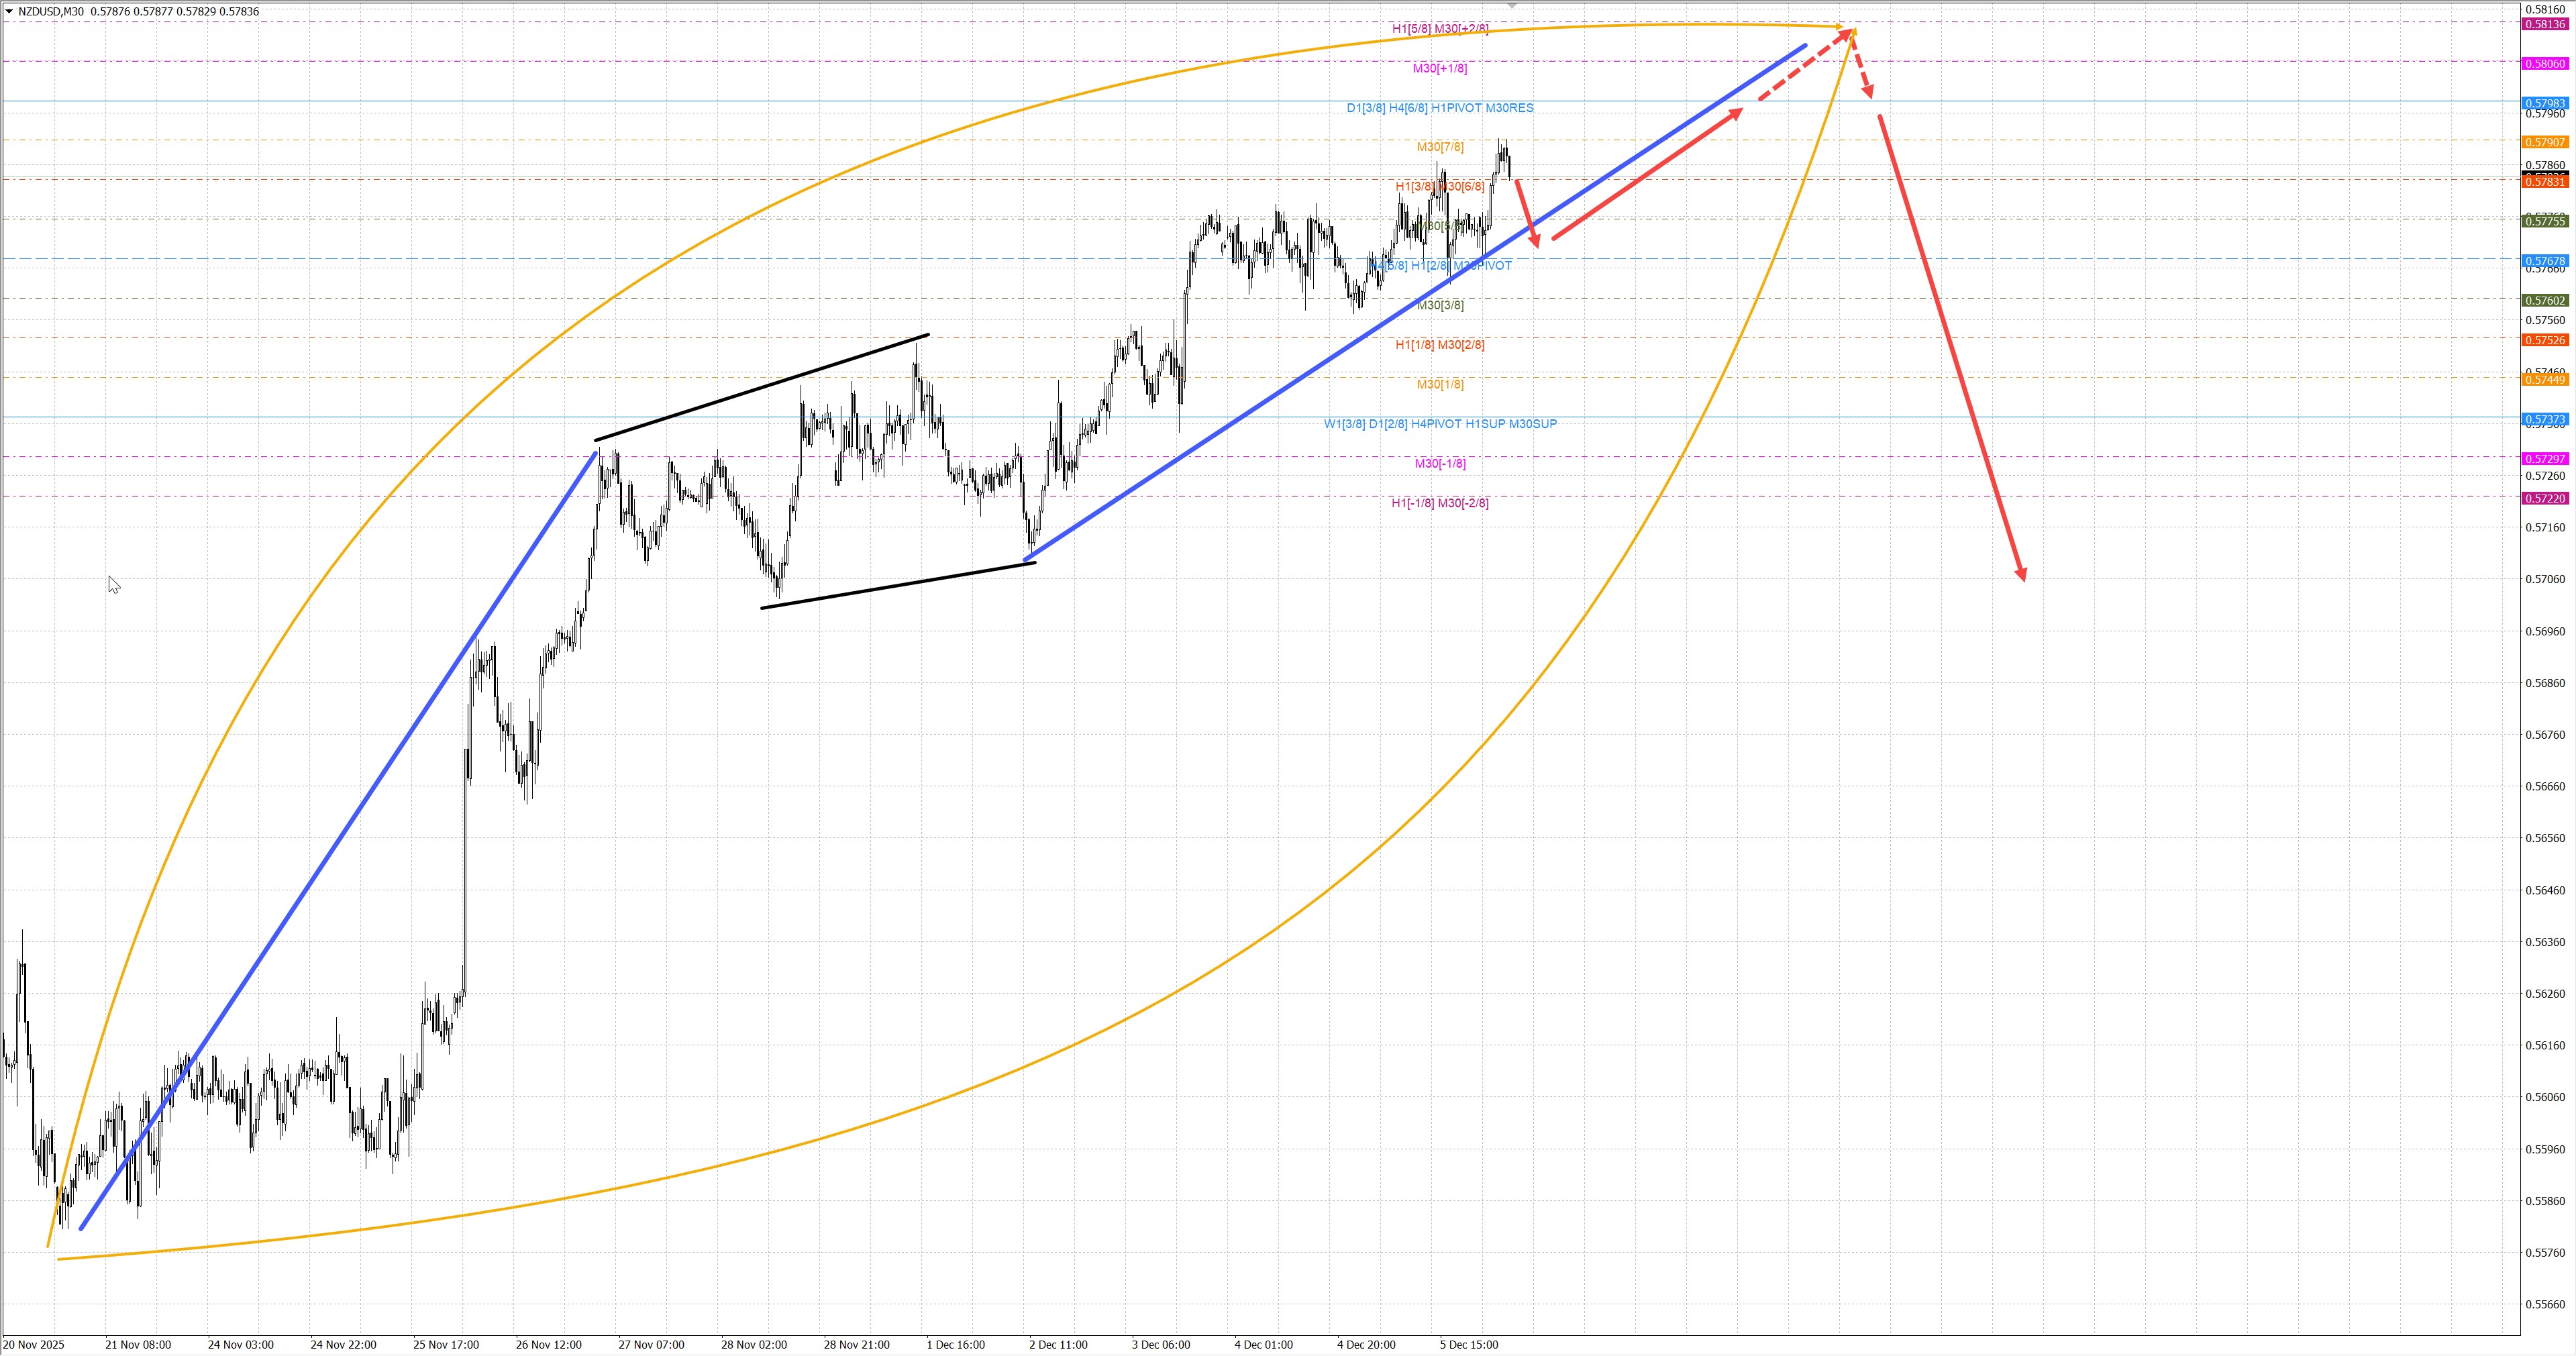Click the 0.57983 blue price tag
This screenshot has height=1356, width=2576.
pos(2545,103)
